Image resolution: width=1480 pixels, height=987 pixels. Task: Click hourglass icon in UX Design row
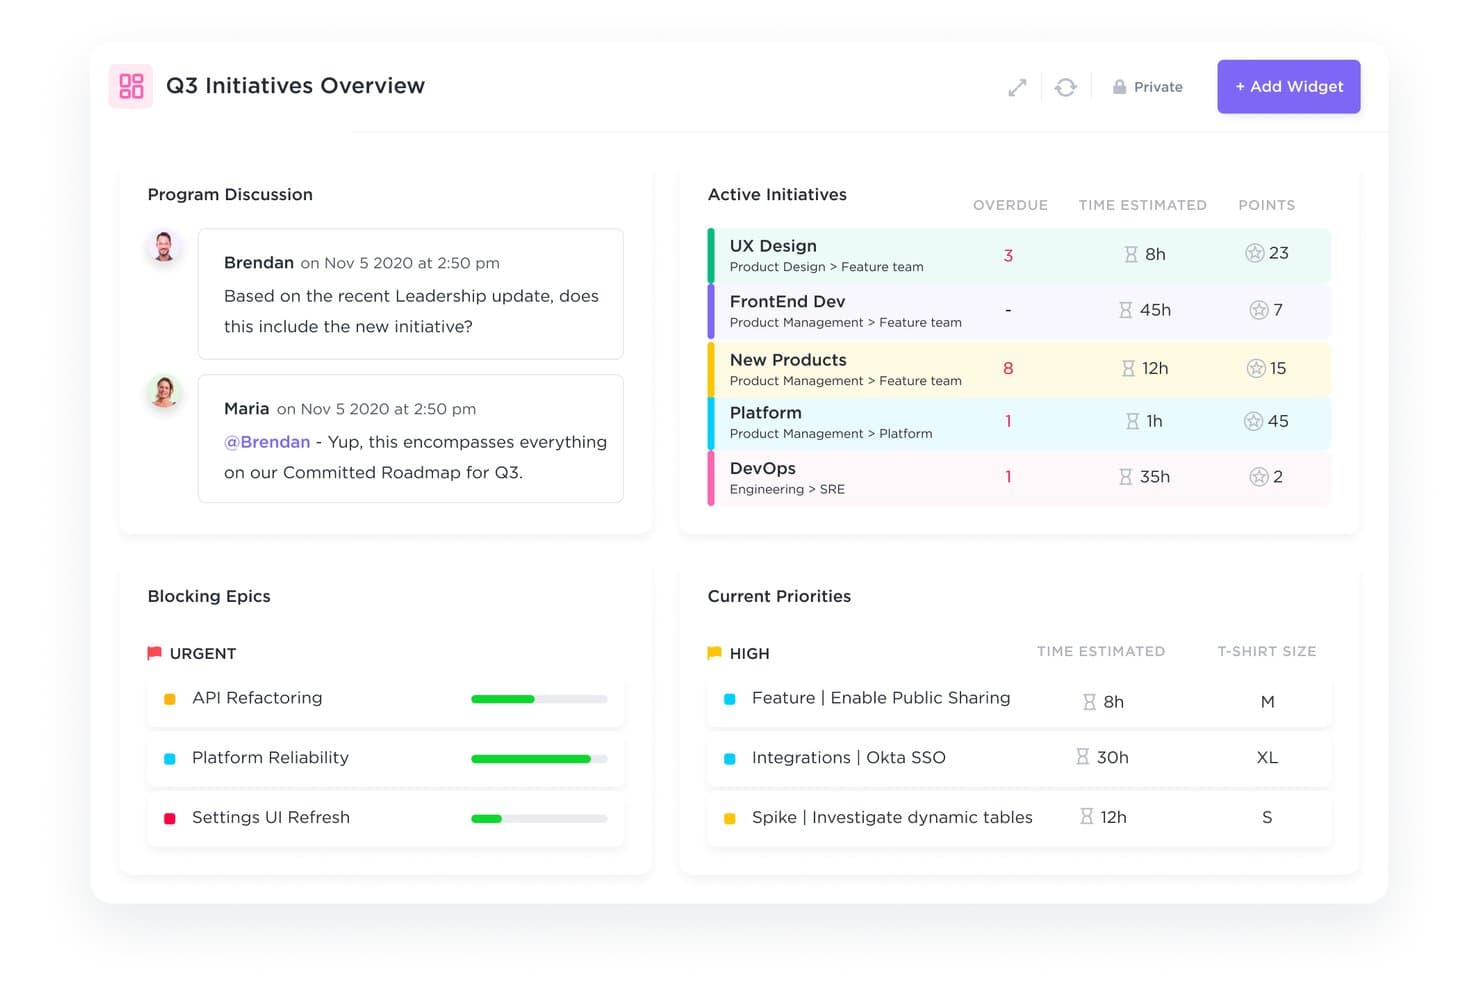tap(1131, 255)
